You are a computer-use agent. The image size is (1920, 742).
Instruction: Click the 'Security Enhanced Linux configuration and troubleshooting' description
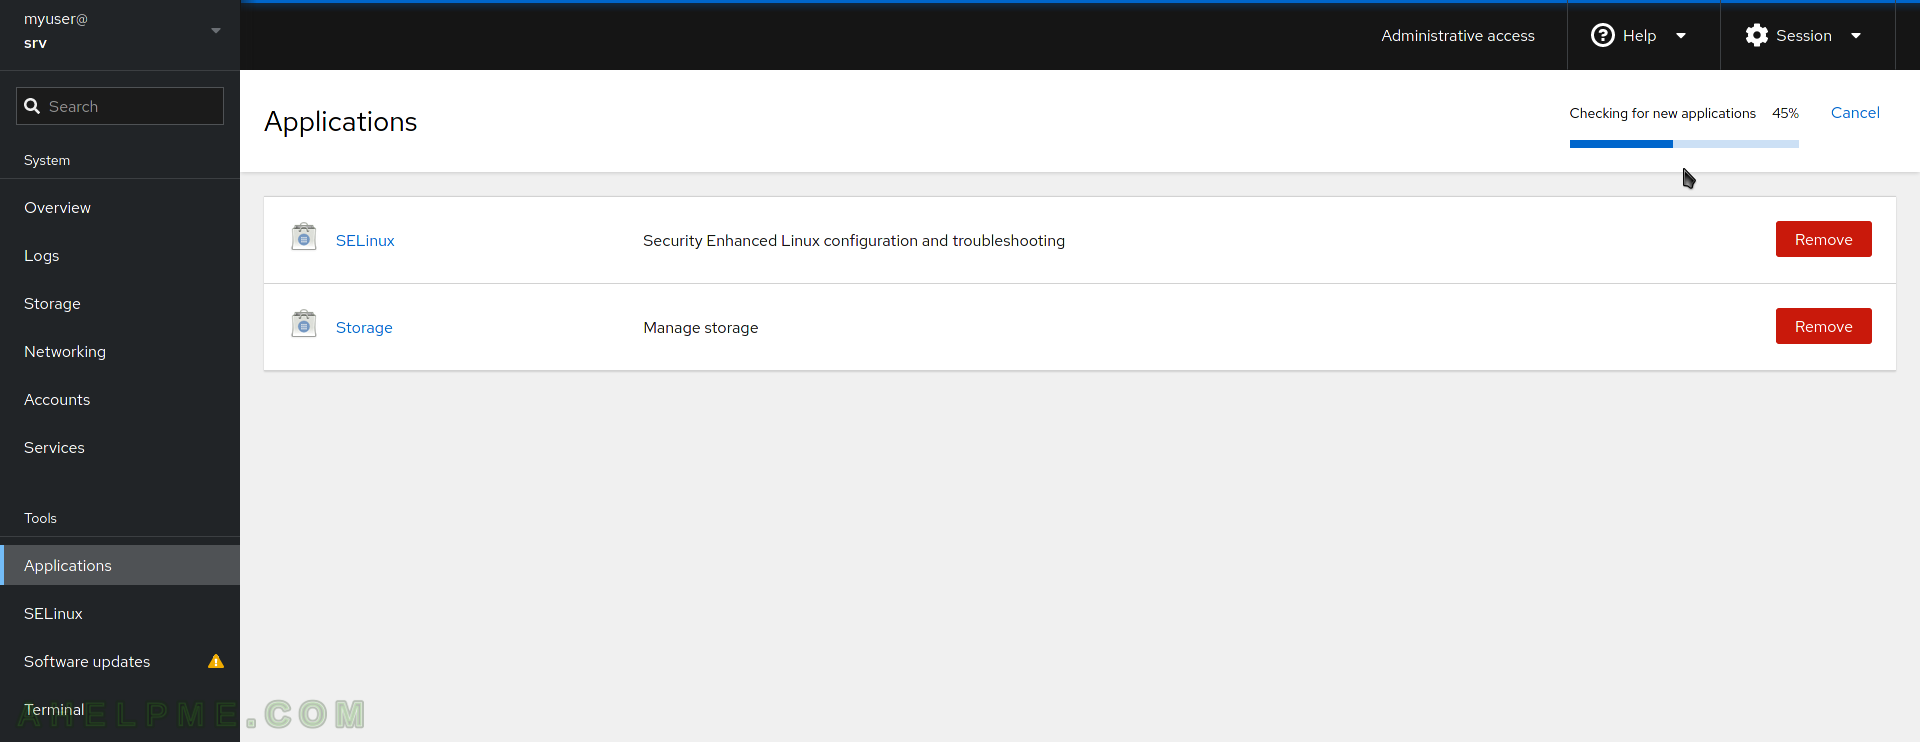854,240
